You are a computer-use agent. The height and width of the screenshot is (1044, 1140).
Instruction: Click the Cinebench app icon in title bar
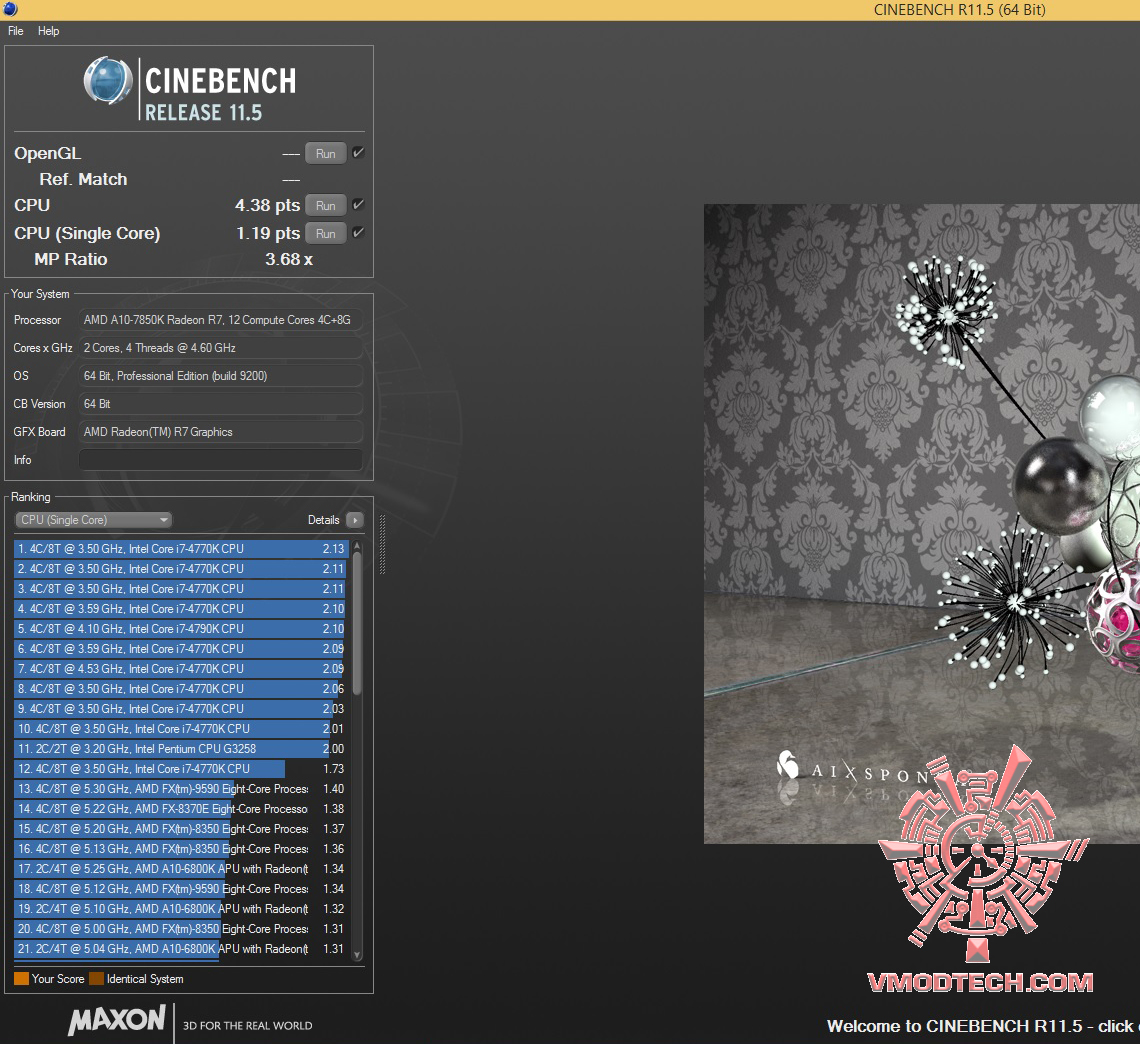pos(10,9)
